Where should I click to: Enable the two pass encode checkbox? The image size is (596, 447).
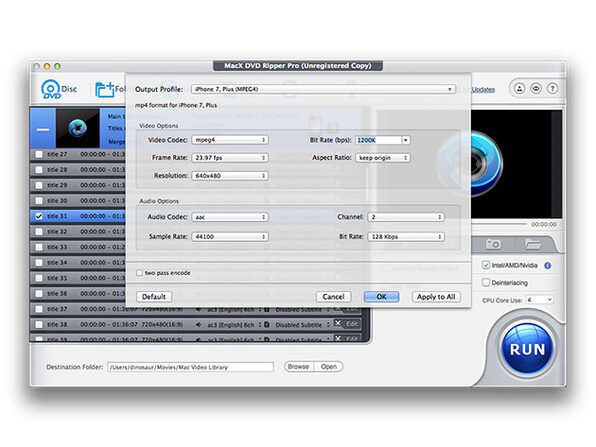(x=139, y=273)
